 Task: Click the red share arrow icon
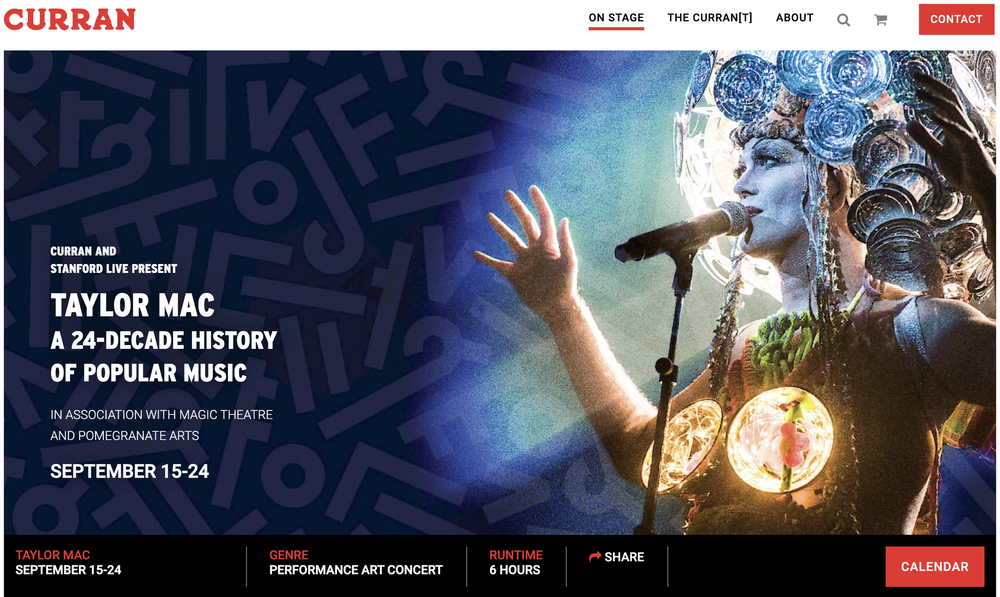click(x=595, y=556)
